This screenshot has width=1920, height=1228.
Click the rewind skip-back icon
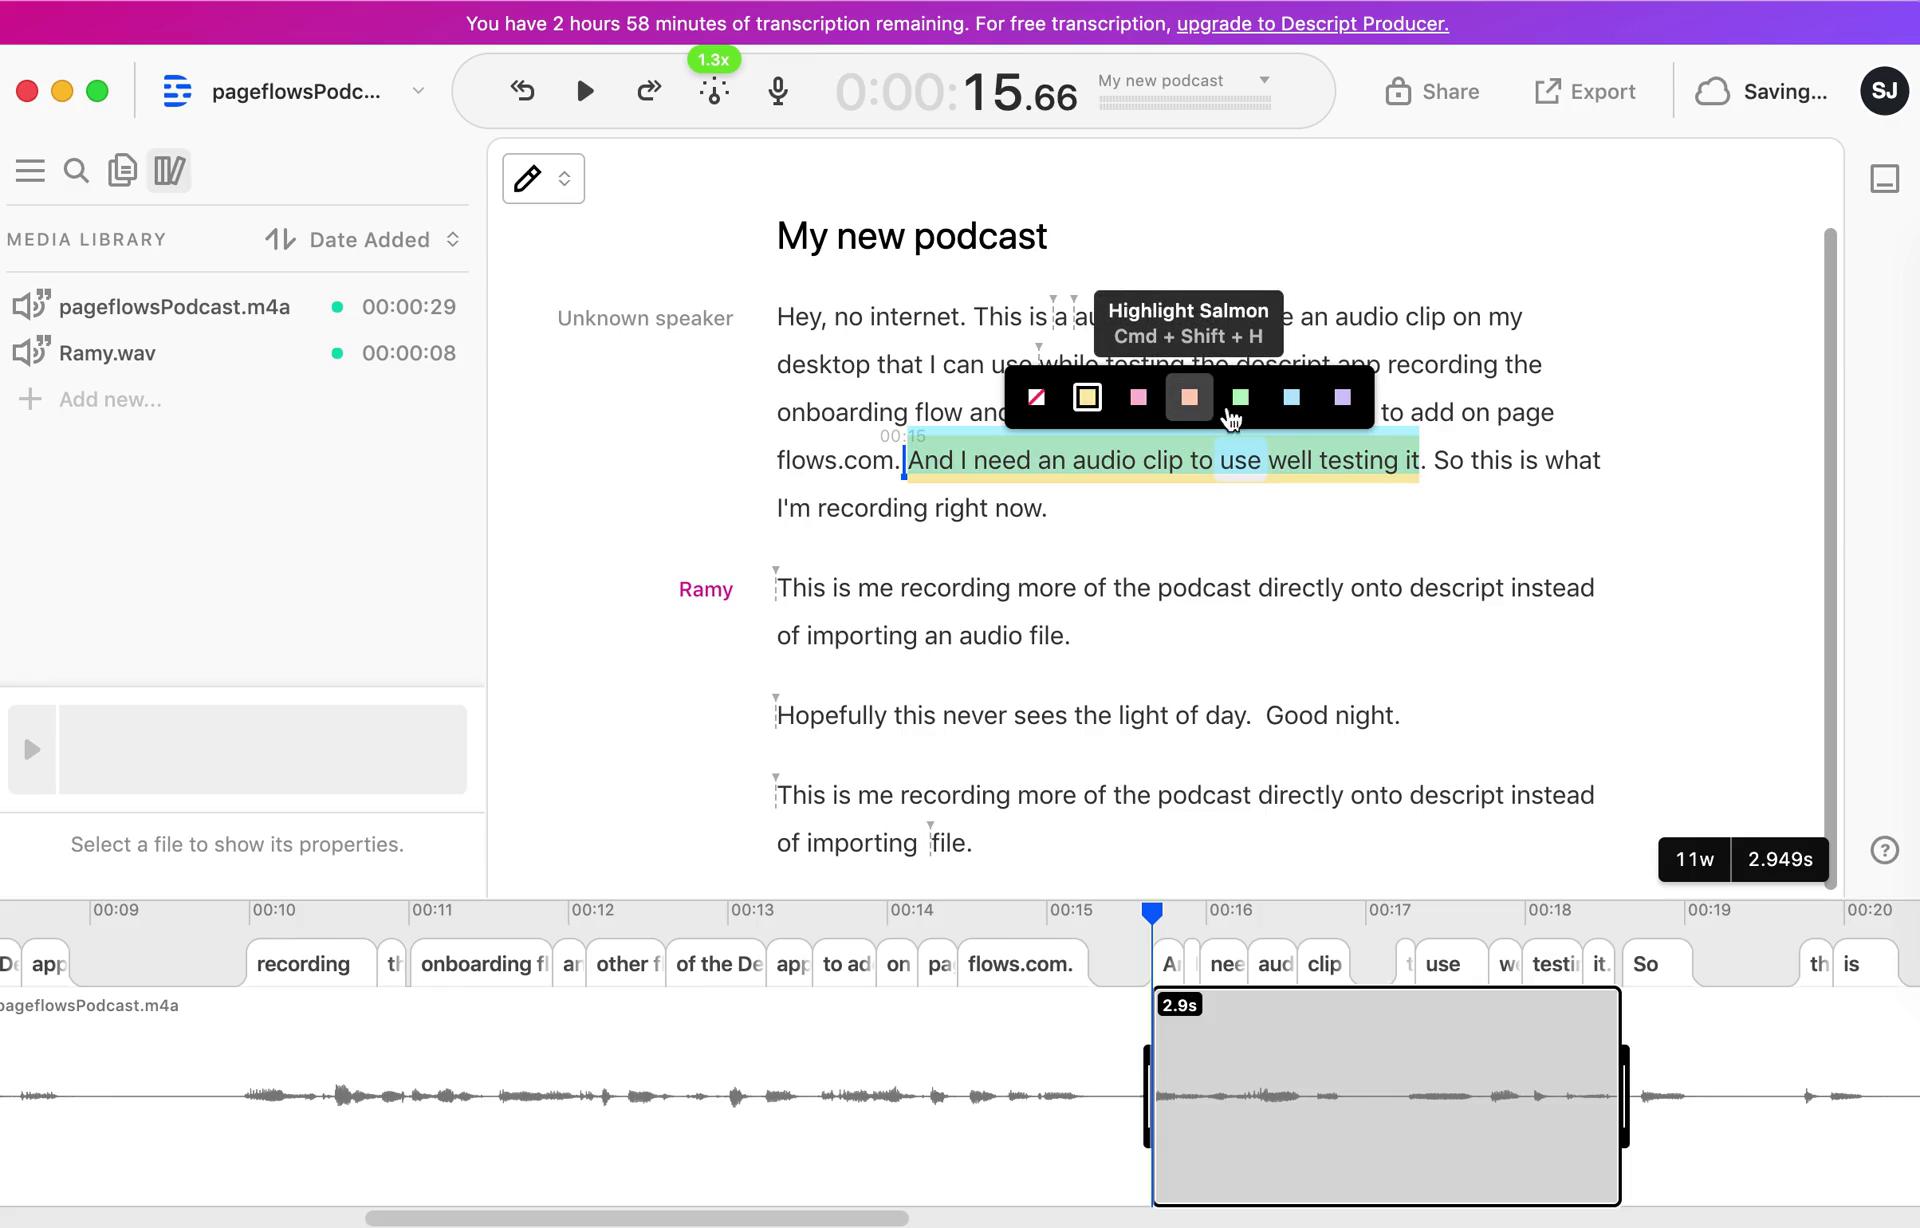[x=522, y=91]
